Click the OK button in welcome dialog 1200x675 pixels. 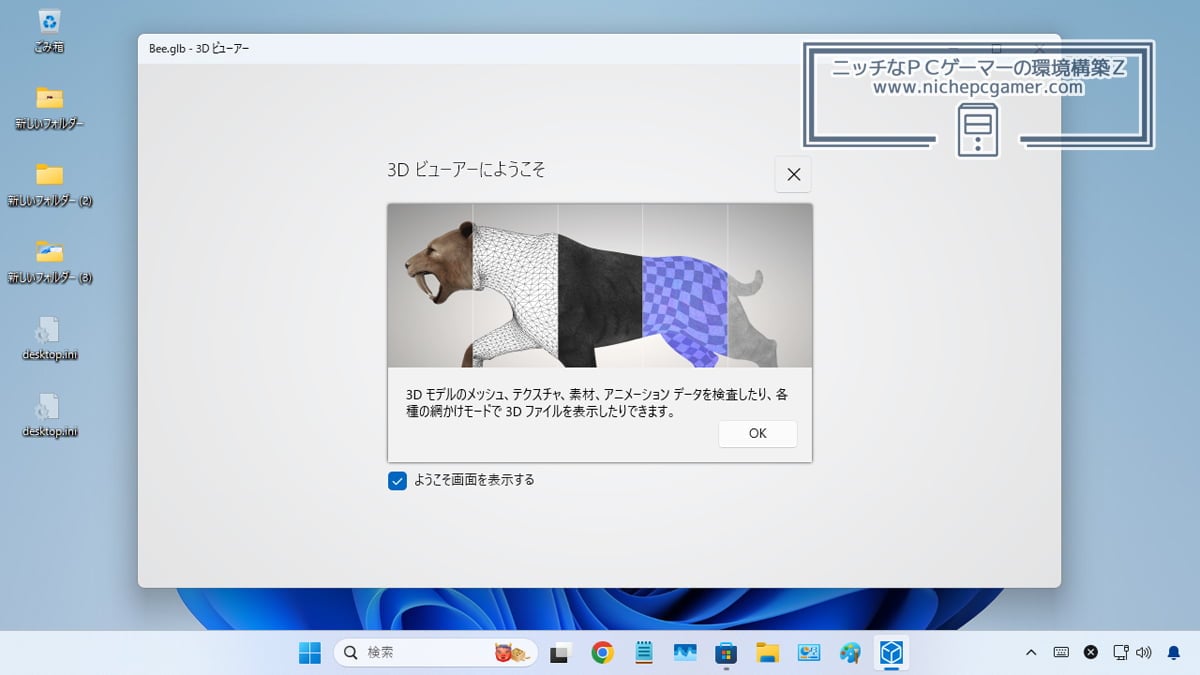[757, 433]
